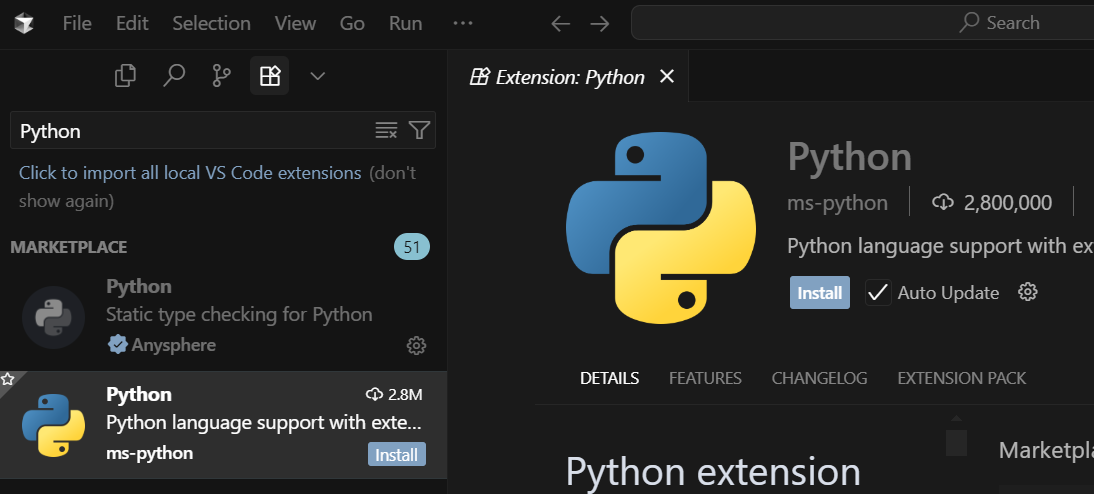Image resolution: width=1094 pixels, height=494 pixels.
Task: Click the Python logo in the ms-python list item
Action: coord(54,425)
